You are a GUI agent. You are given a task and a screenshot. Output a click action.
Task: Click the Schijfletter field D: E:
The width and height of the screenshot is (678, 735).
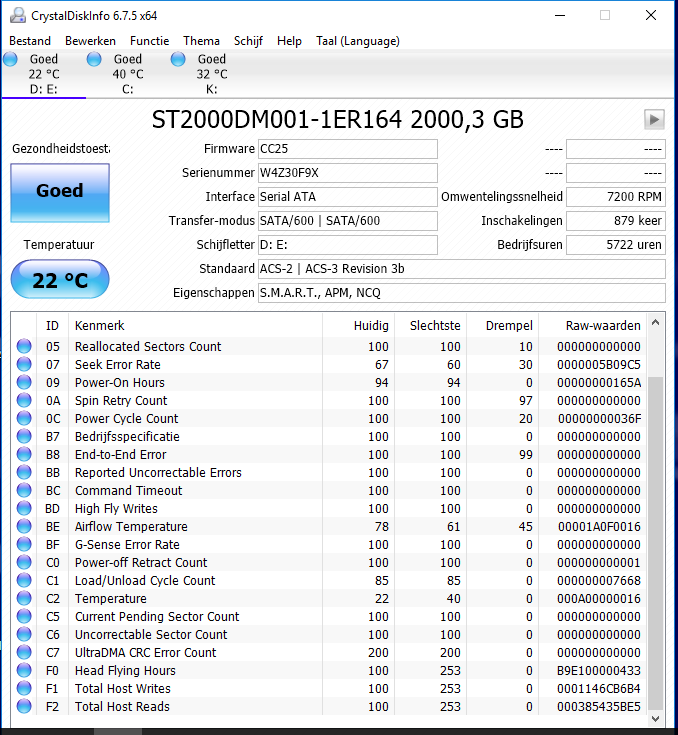click(347, 245)
